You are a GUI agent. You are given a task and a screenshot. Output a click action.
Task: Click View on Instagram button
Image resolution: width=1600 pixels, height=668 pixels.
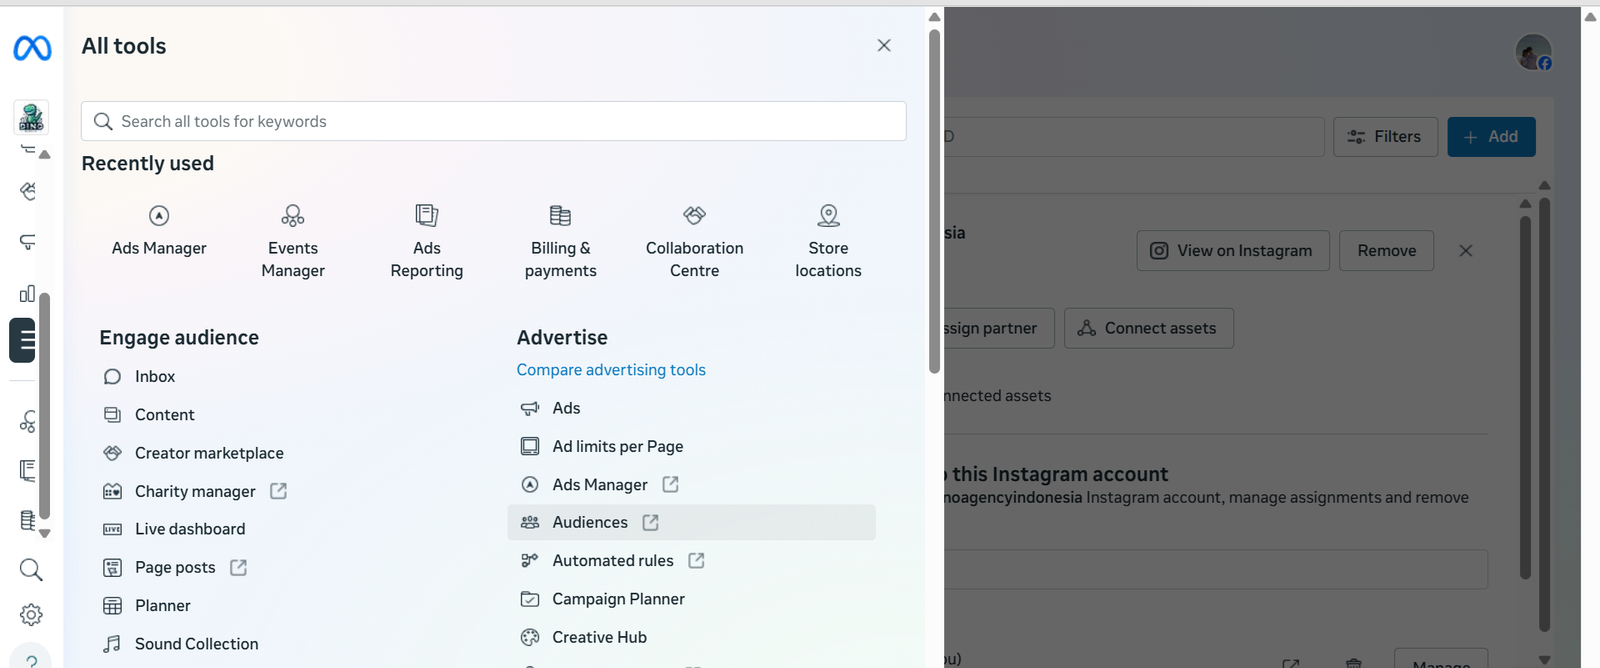[x=1232, y=251]
